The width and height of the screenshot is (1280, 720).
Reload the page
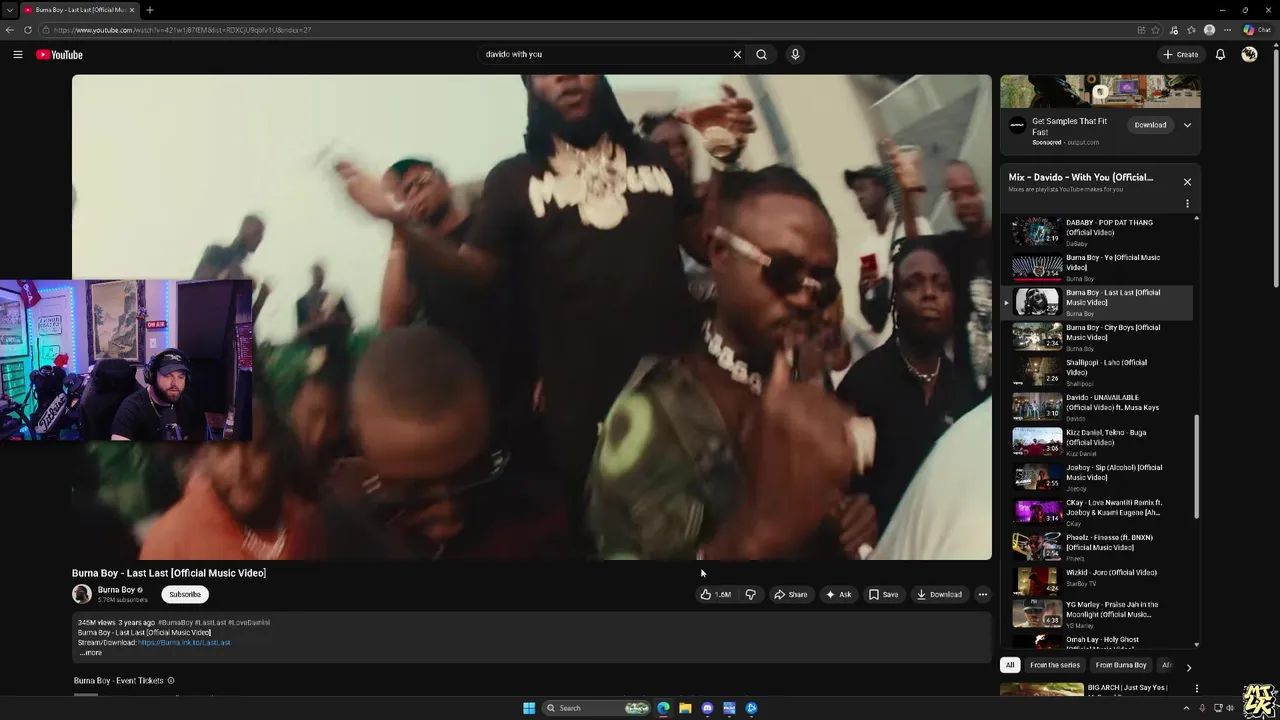[27, 30]
